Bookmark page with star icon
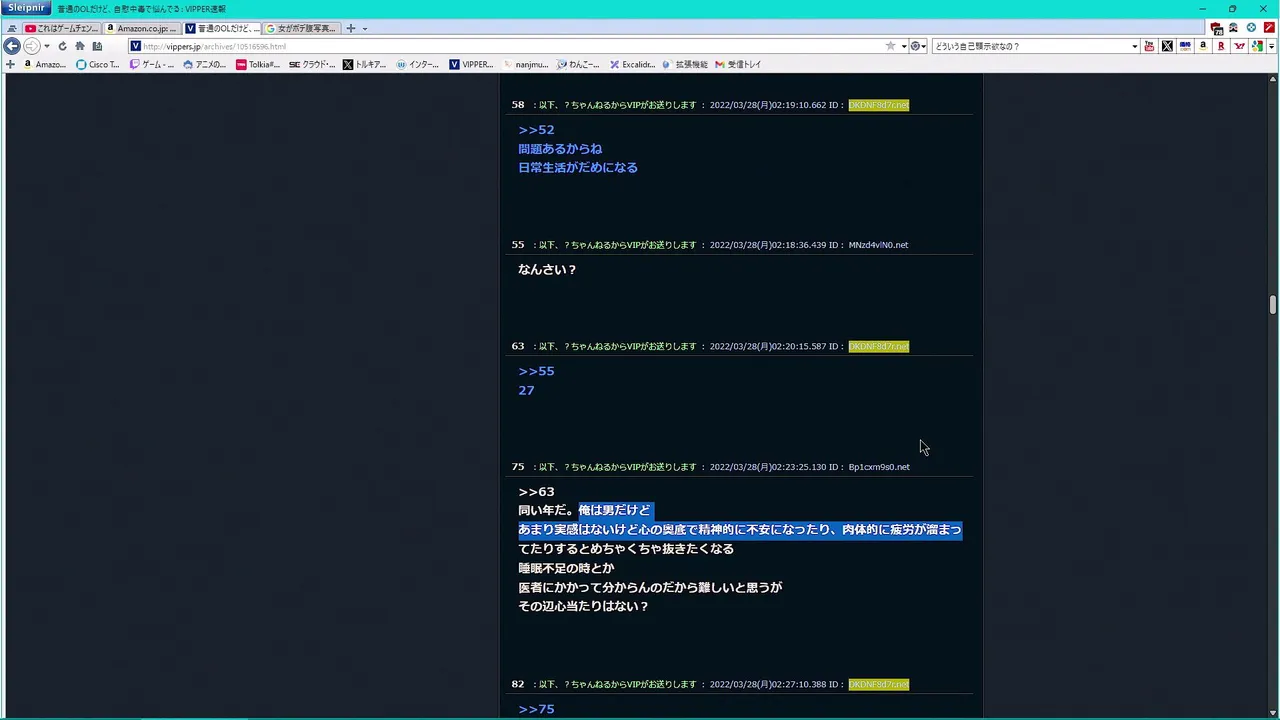The height and width of the screenshot is (720, 1280). point(890,46)
